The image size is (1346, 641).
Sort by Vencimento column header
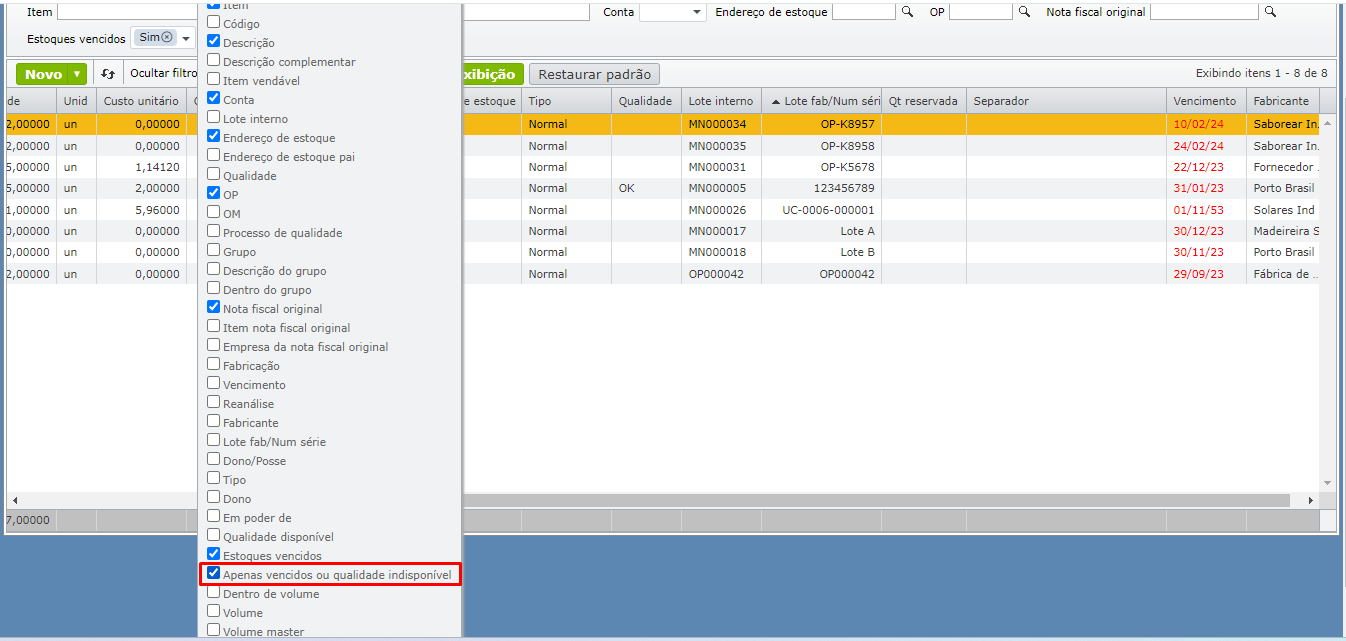point(1204,101)
